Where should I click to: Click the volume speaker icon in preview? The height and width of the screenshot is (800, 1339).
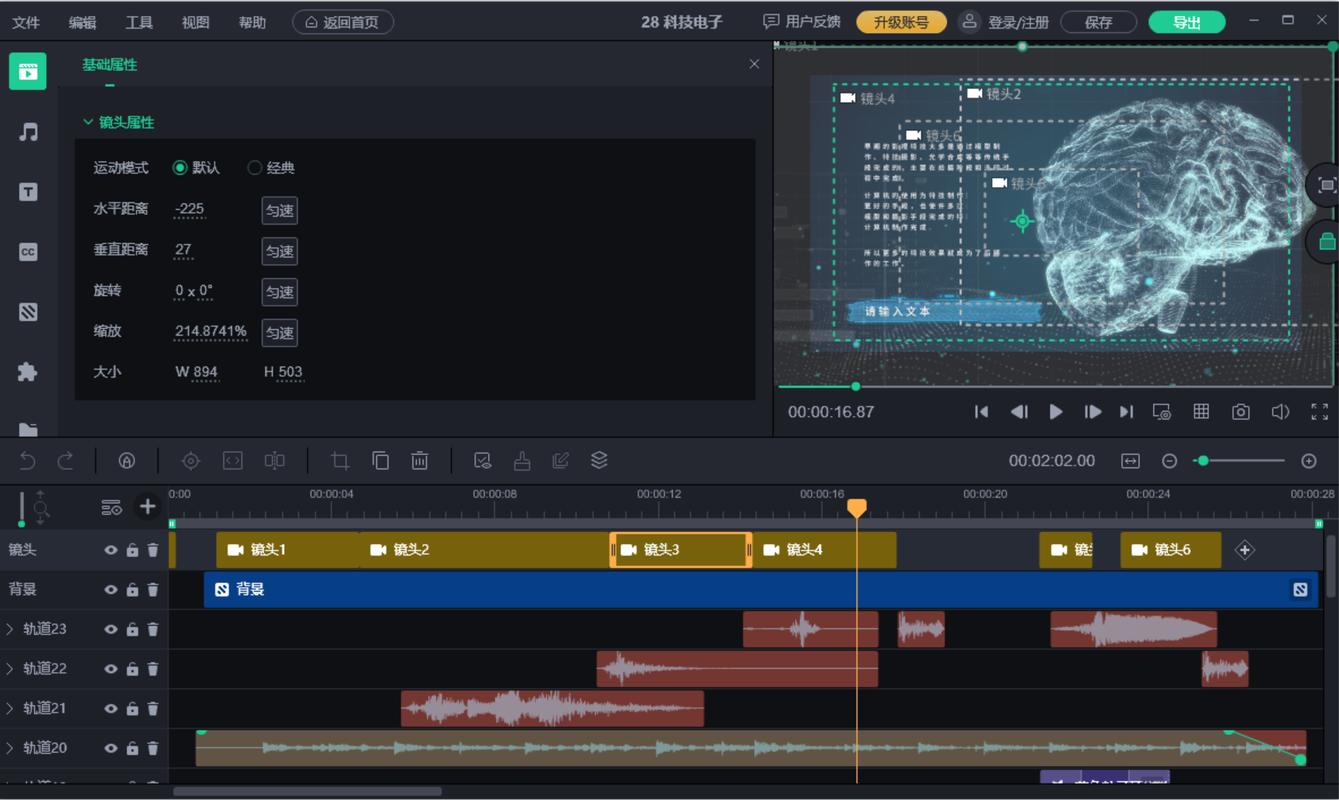click(x=1280, y=412)
